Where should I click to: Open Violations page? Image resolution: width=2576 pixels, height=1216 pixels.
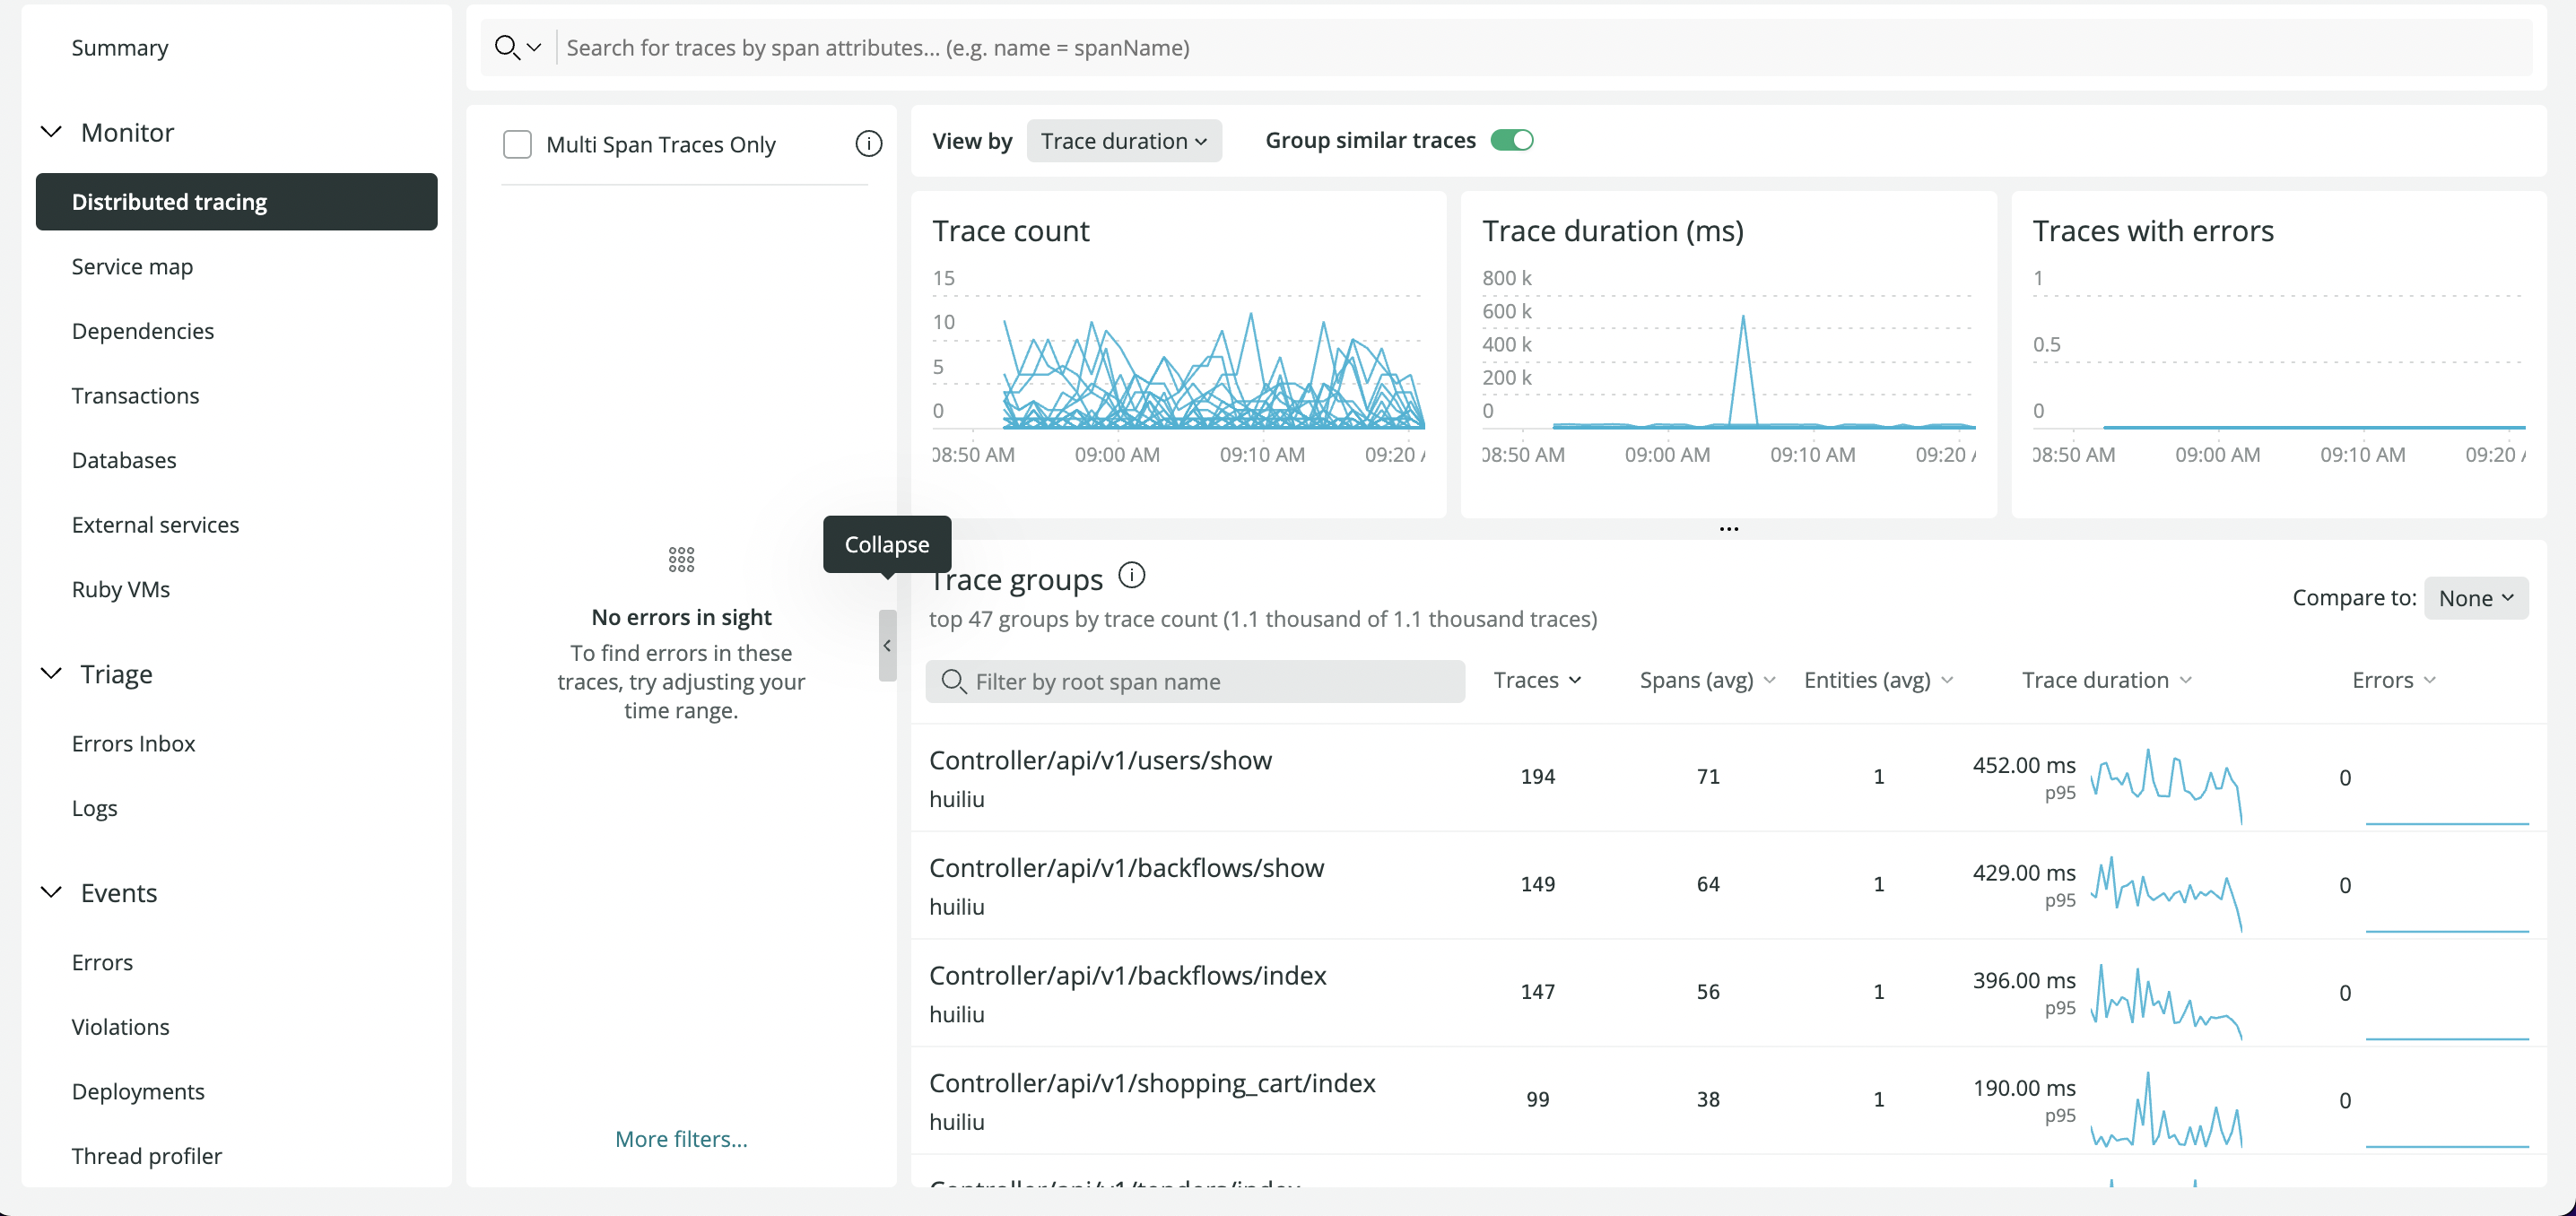click(x=120, y=1027)
